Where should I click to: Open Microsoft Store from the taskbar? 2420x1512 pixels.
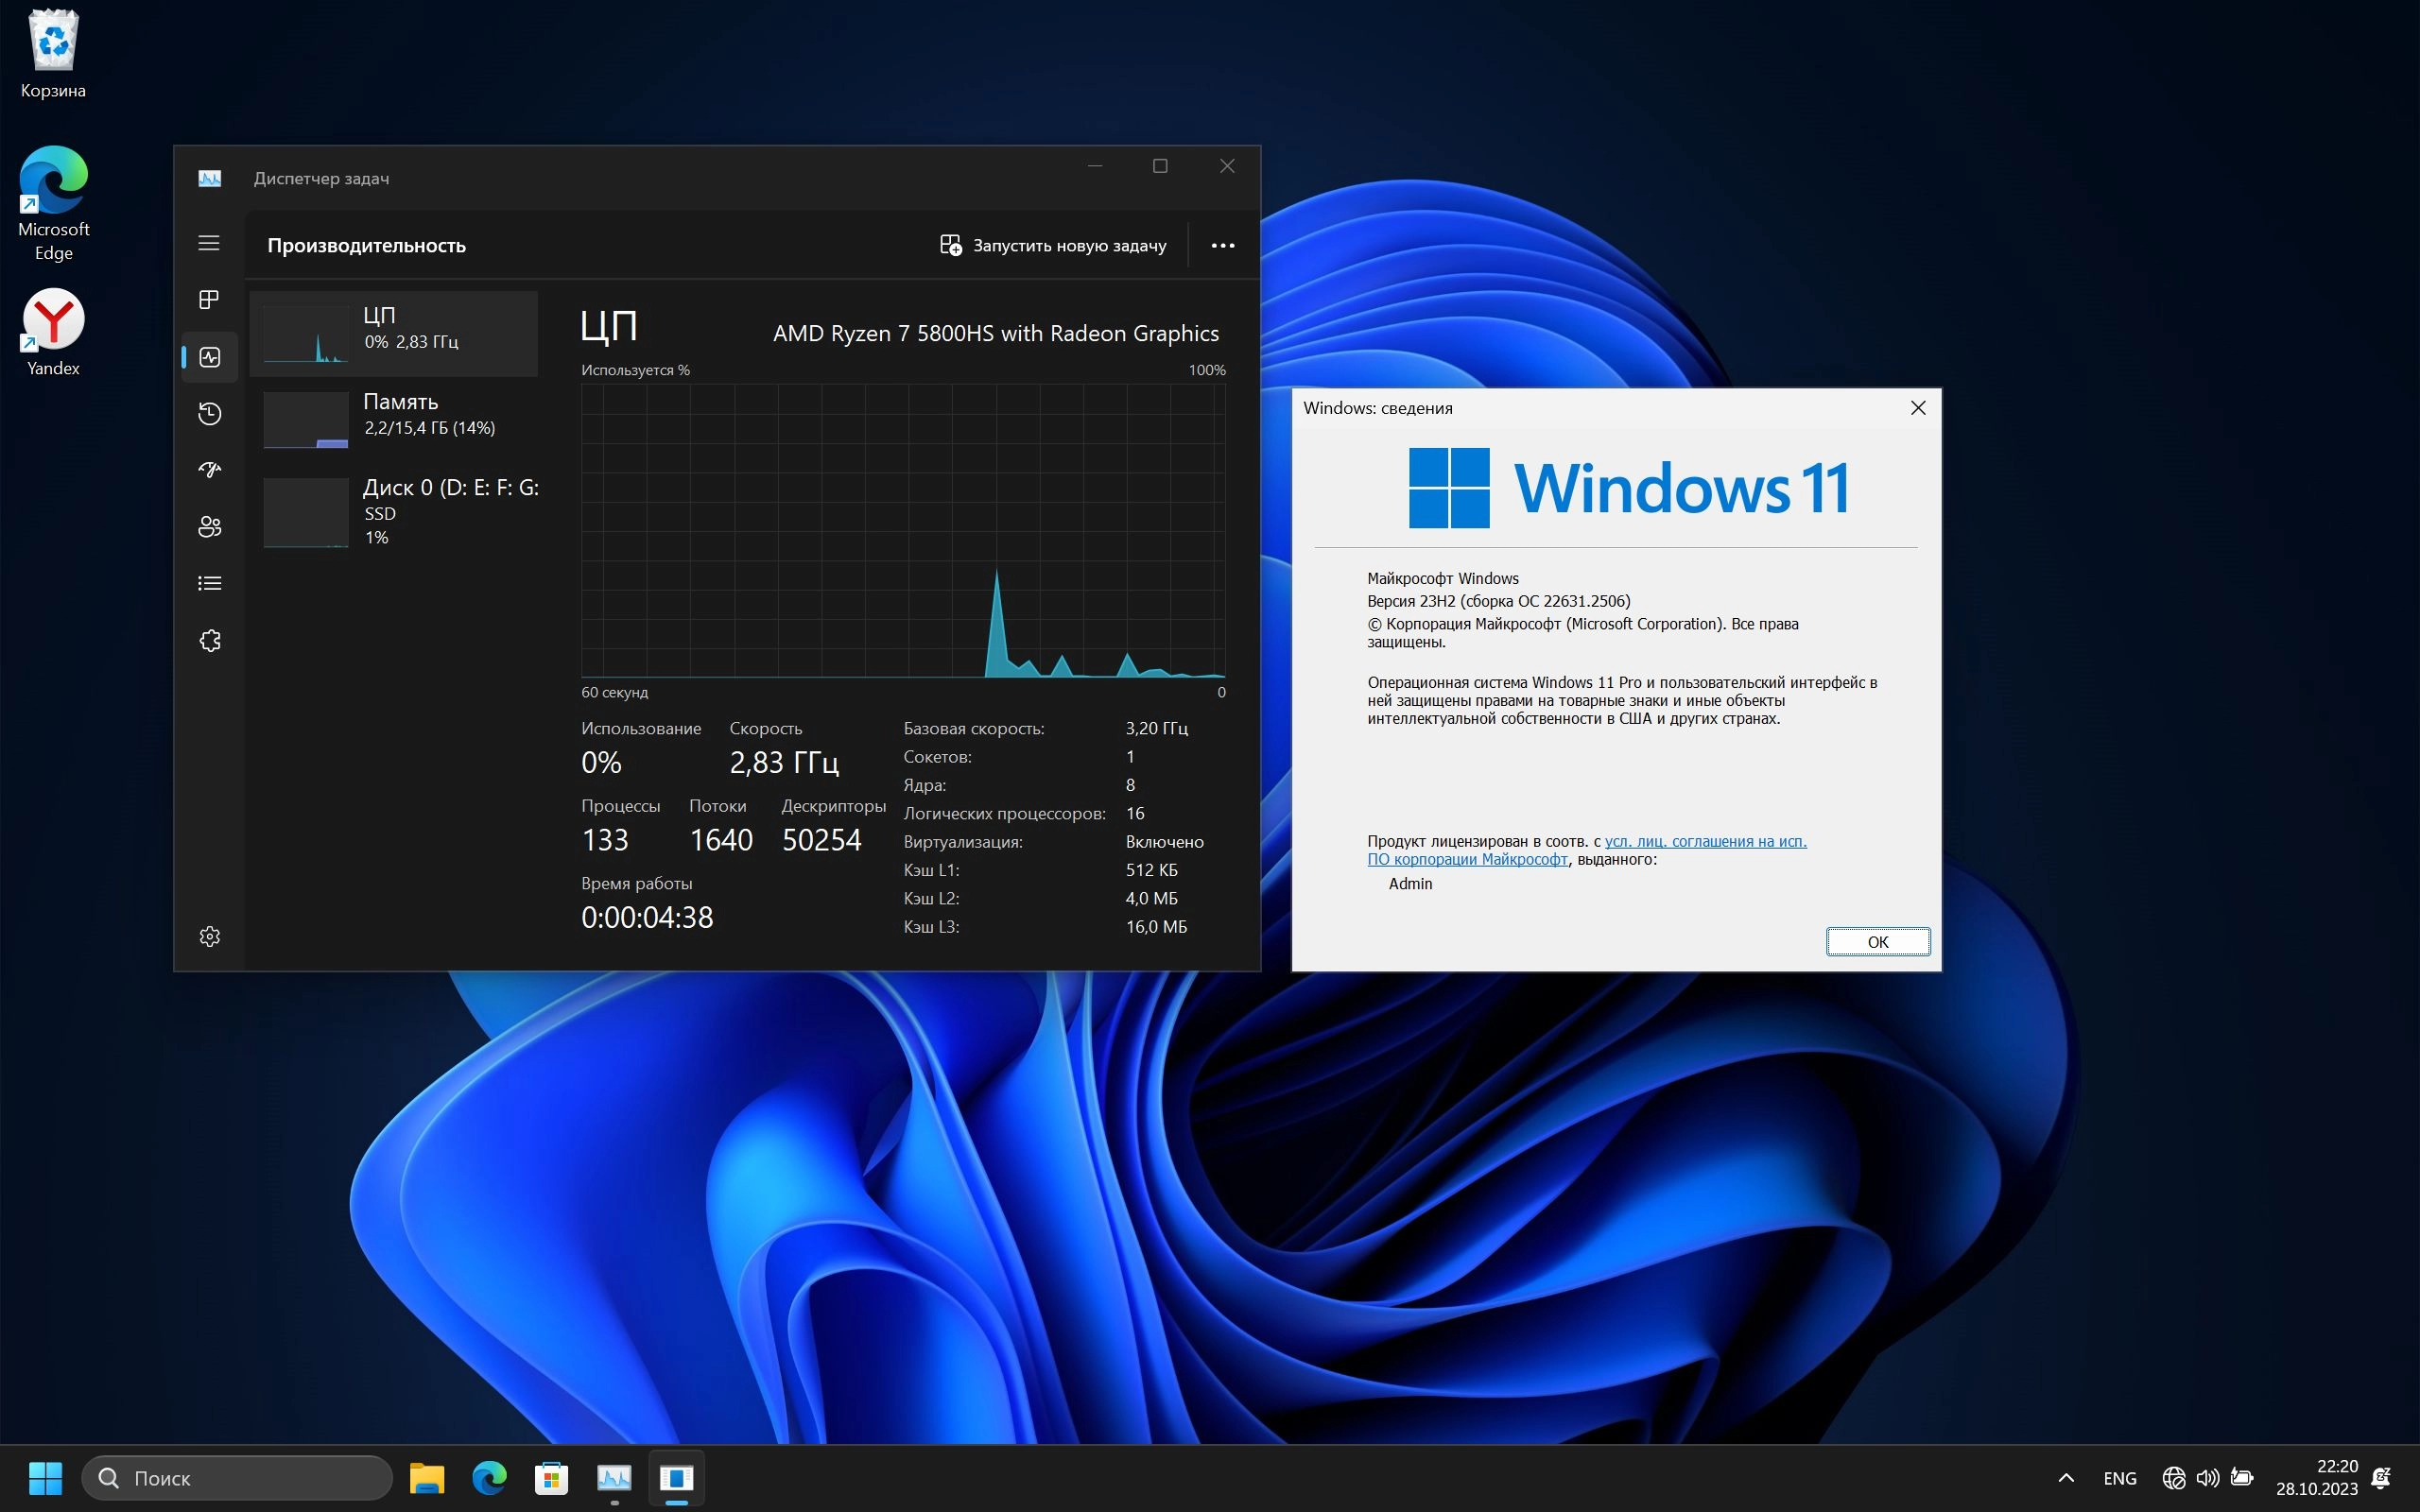click(551, 1478)
